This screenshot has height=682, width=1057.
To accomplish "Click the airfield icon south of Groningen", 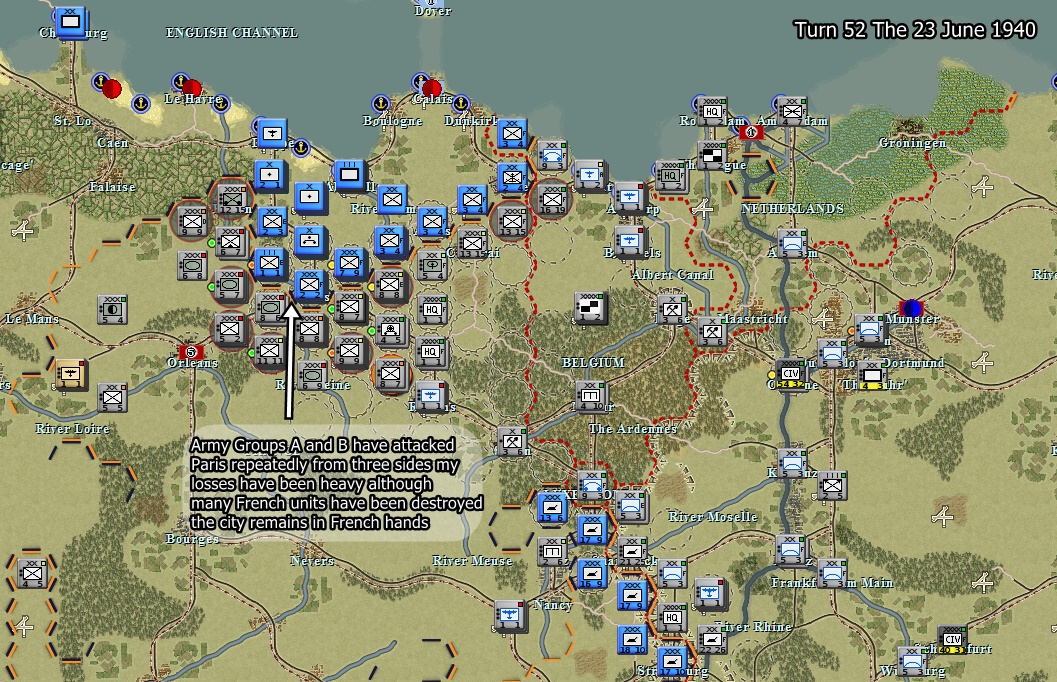I will (x=982, y=186).
